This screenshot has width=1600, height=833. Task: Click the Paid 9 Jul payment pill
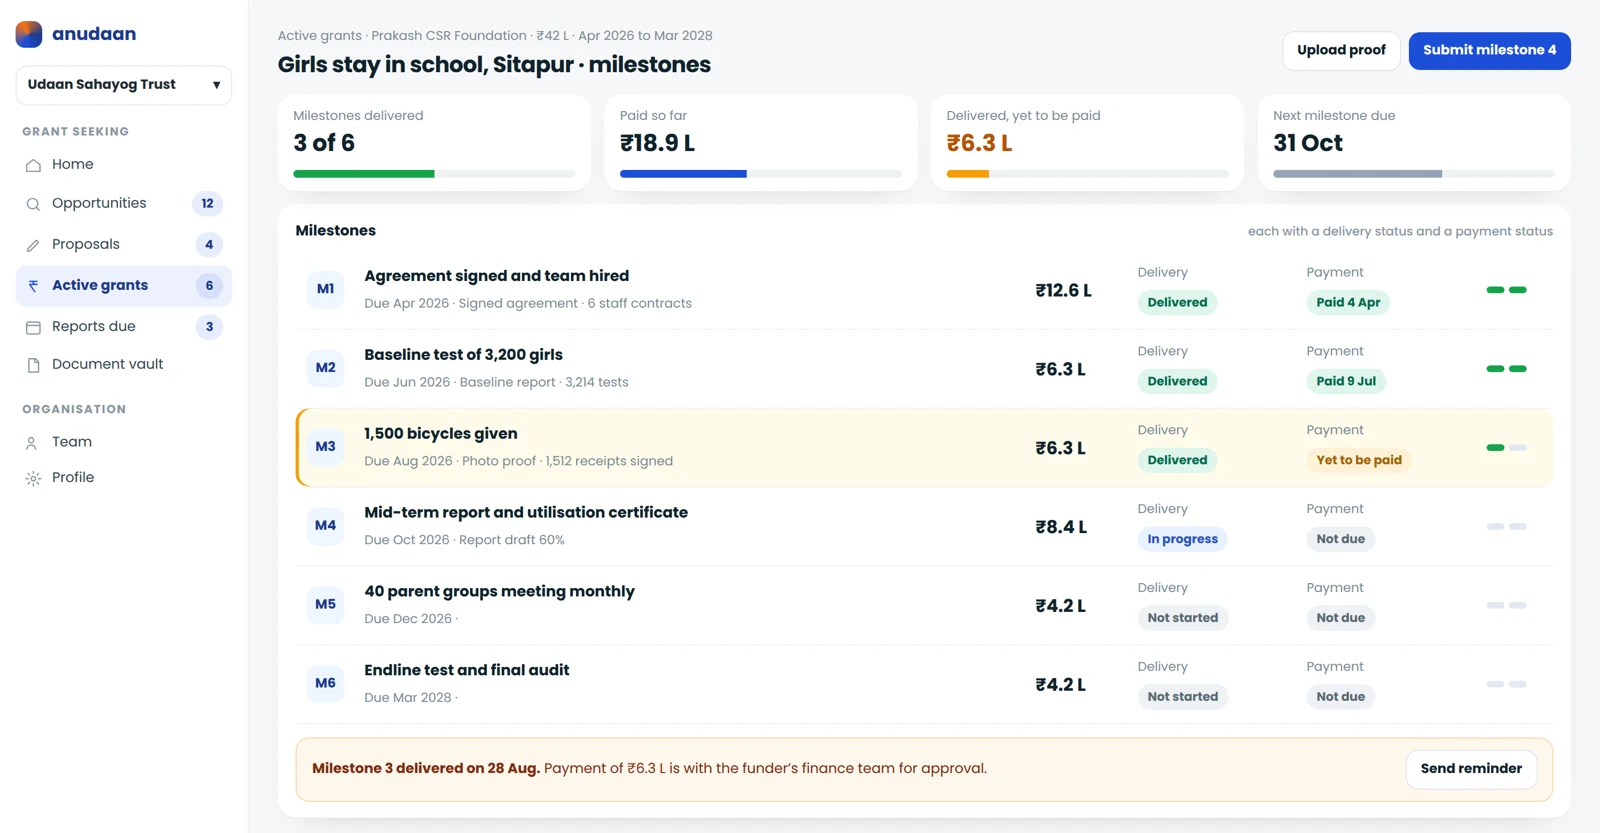click(1346, 381)
